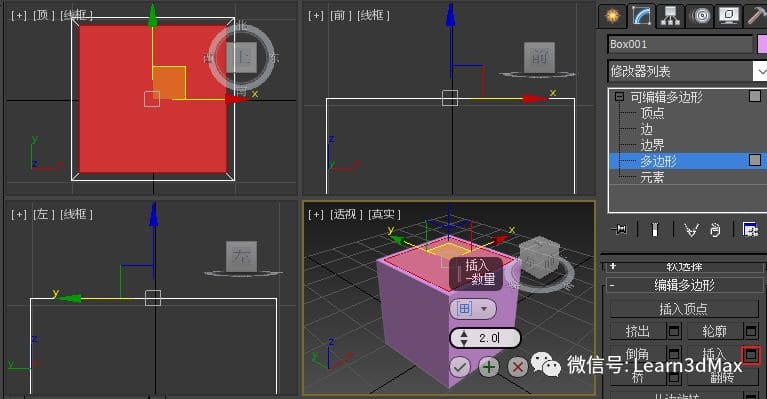Confirm the inset with the checkmark

click(459, 367)
